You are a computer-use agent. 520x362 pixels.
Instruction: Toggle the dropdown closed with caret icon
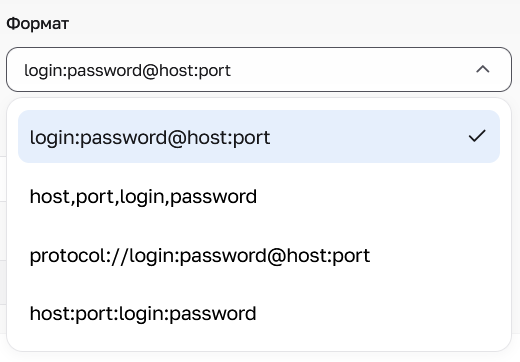(x=483, y=69)
